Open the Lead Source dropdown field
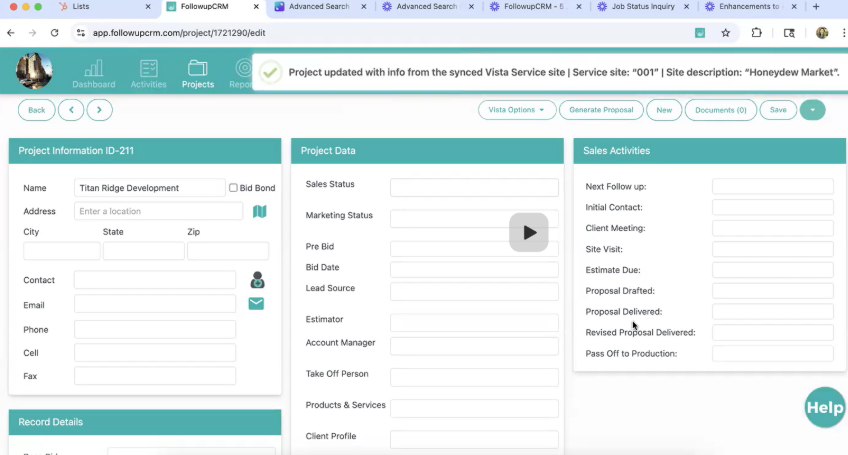The width and height of the screenshot is (848, 455). point(474,291)
